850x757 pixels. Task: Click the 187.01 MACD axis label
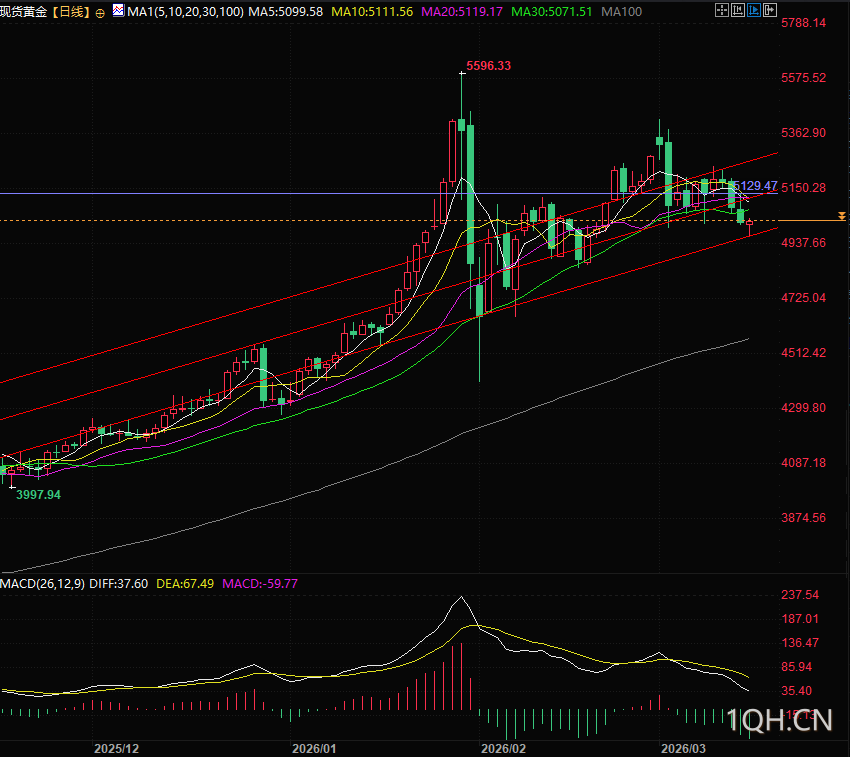click(x=800, y=619)
